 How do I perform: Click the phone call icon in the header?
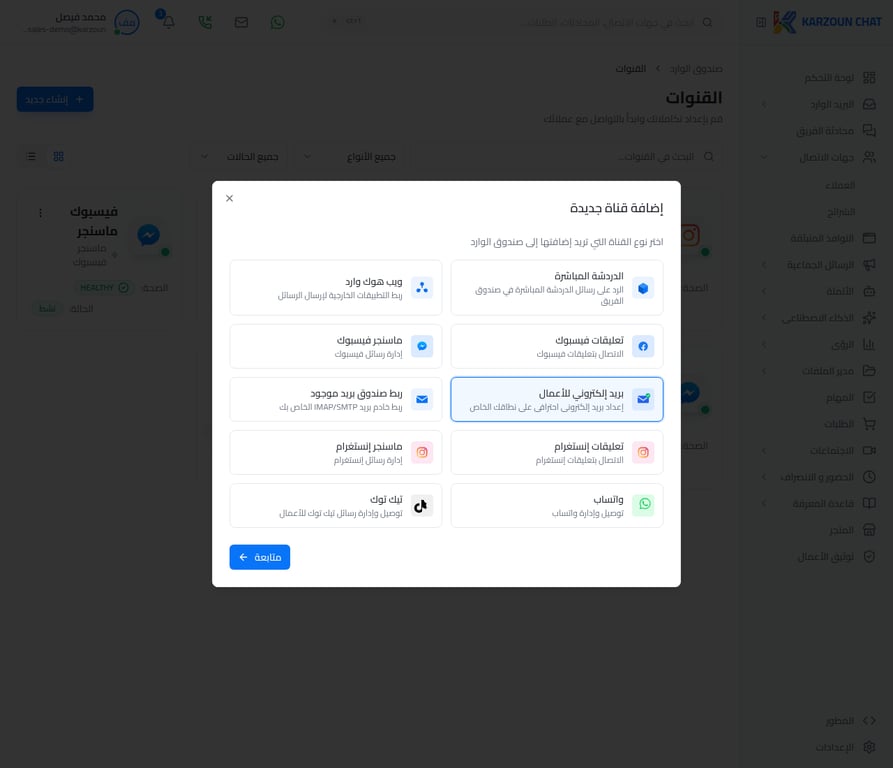click(x=205, y=22)
